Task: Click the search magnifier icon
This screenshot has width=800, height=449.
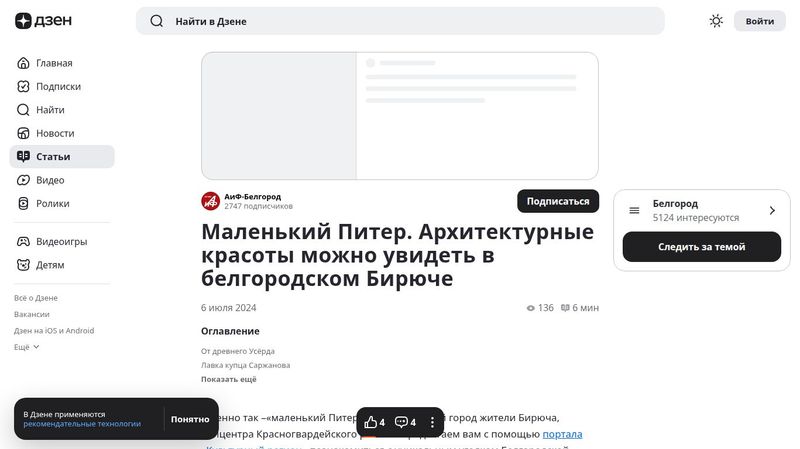Action: [157, 21]
